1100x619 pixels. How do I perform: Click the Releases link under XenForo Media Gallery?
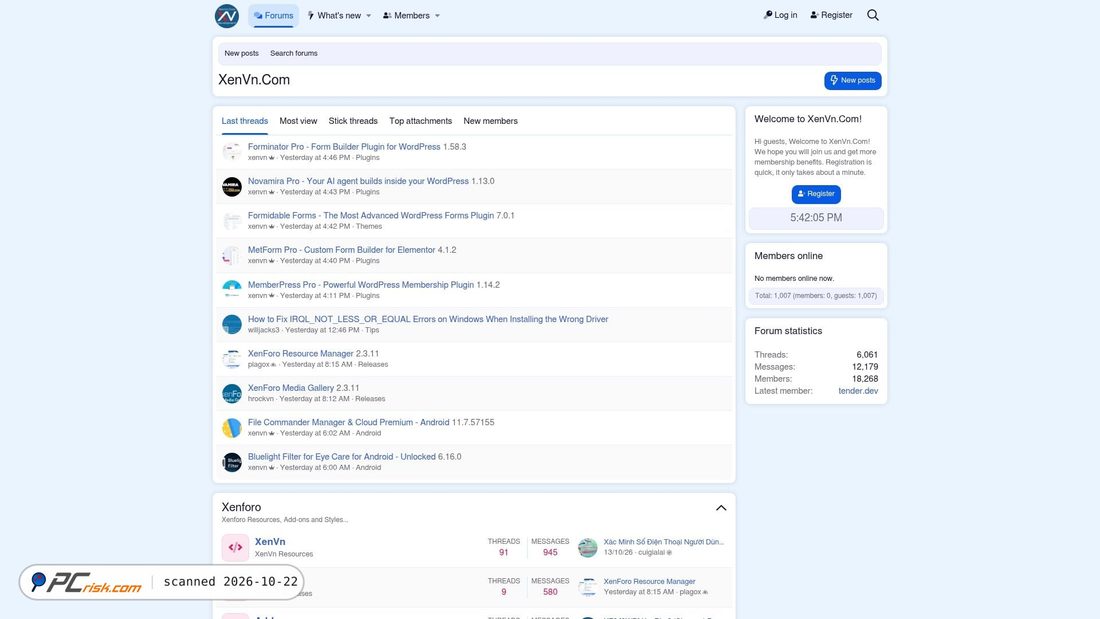coord(370,399)
